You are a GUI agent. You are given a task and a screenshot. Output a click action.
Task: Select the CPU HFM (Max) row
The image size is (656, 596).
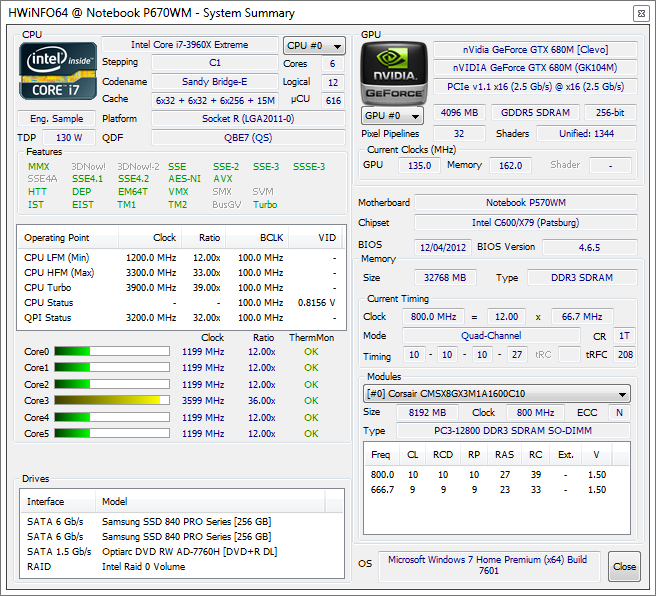point(180,273)
